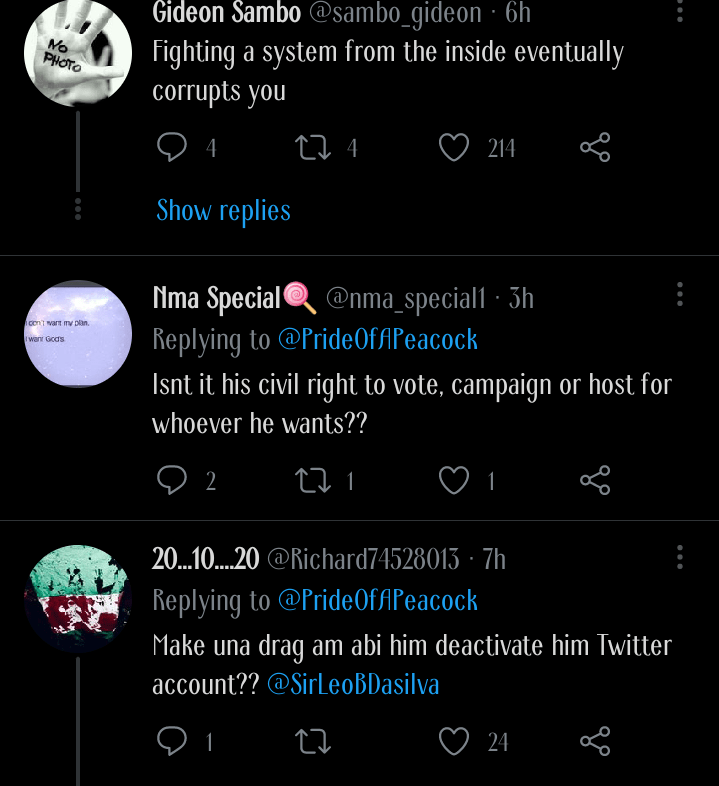719x786 pixels.
Task: Share Nma Special's tweet
Action: pyautogui.click(x=595, y=481)
